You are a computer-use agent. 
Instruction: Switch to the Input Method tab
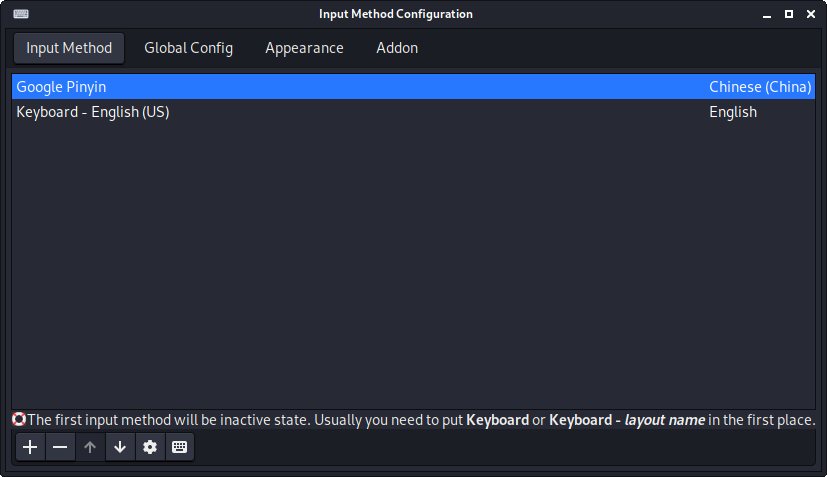(x=69, y=48)
